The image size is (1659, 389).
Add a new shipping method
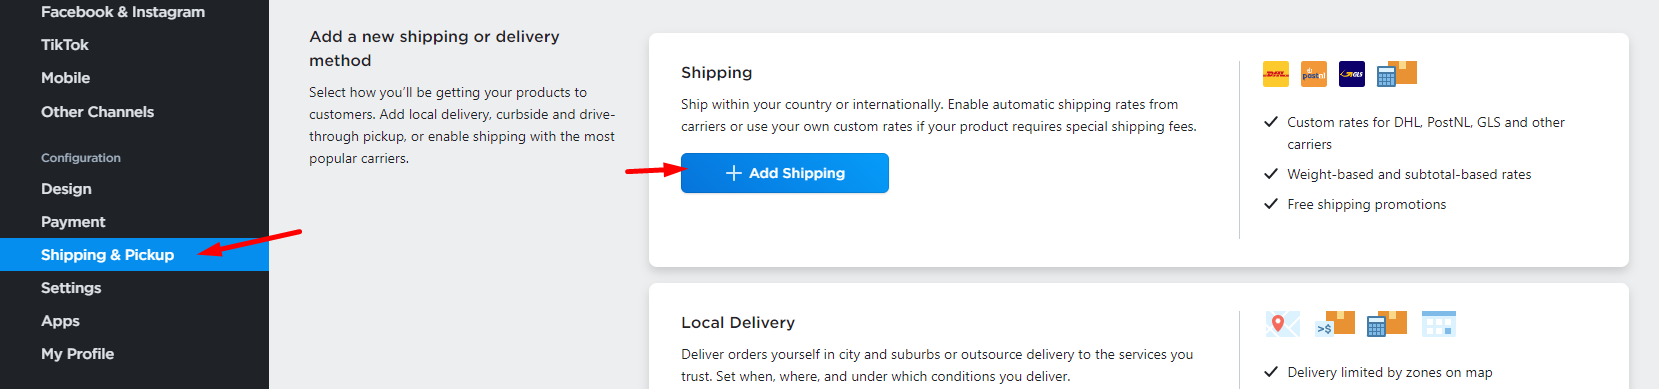tap(784, 173)
